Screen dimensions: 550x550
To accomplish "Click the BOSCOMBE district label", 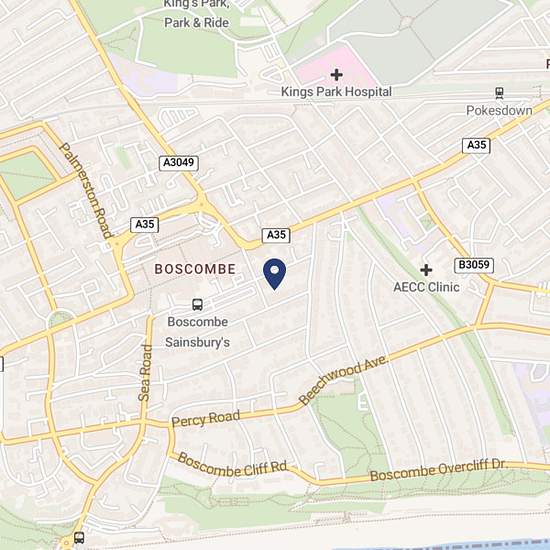I will pos(195,269).
